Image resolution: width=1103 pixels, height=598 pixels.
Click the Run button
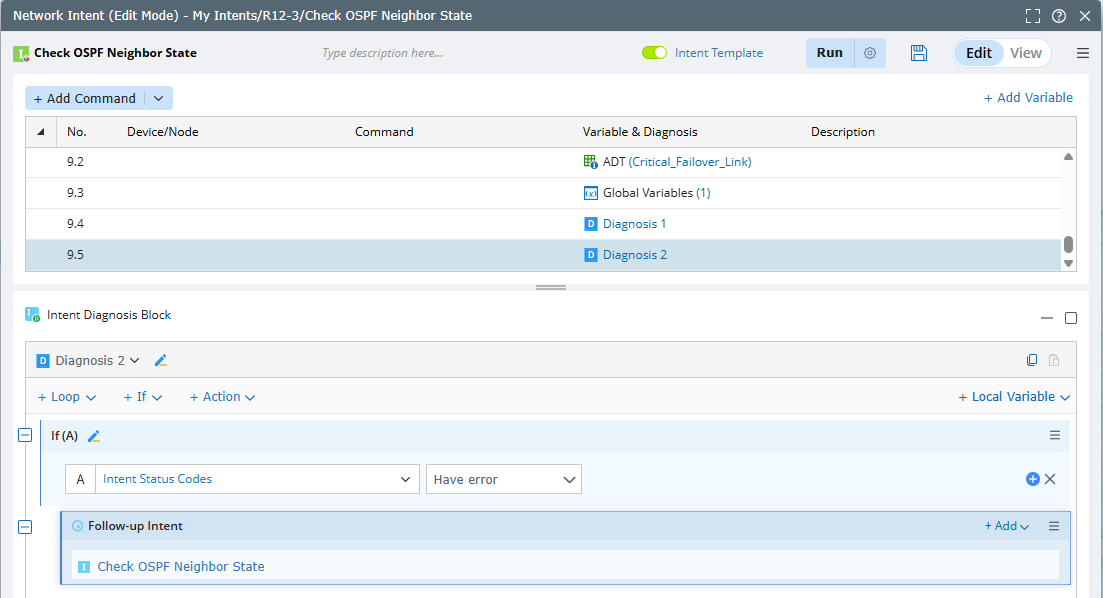point(830,53)
